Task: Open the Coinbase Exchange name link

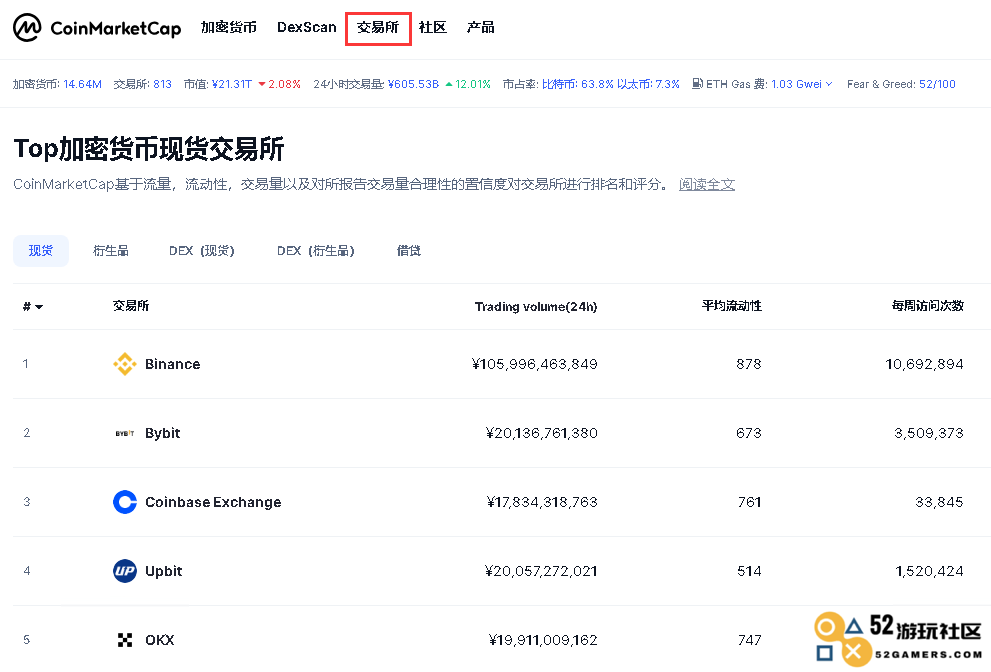Action: pos(213,502)
